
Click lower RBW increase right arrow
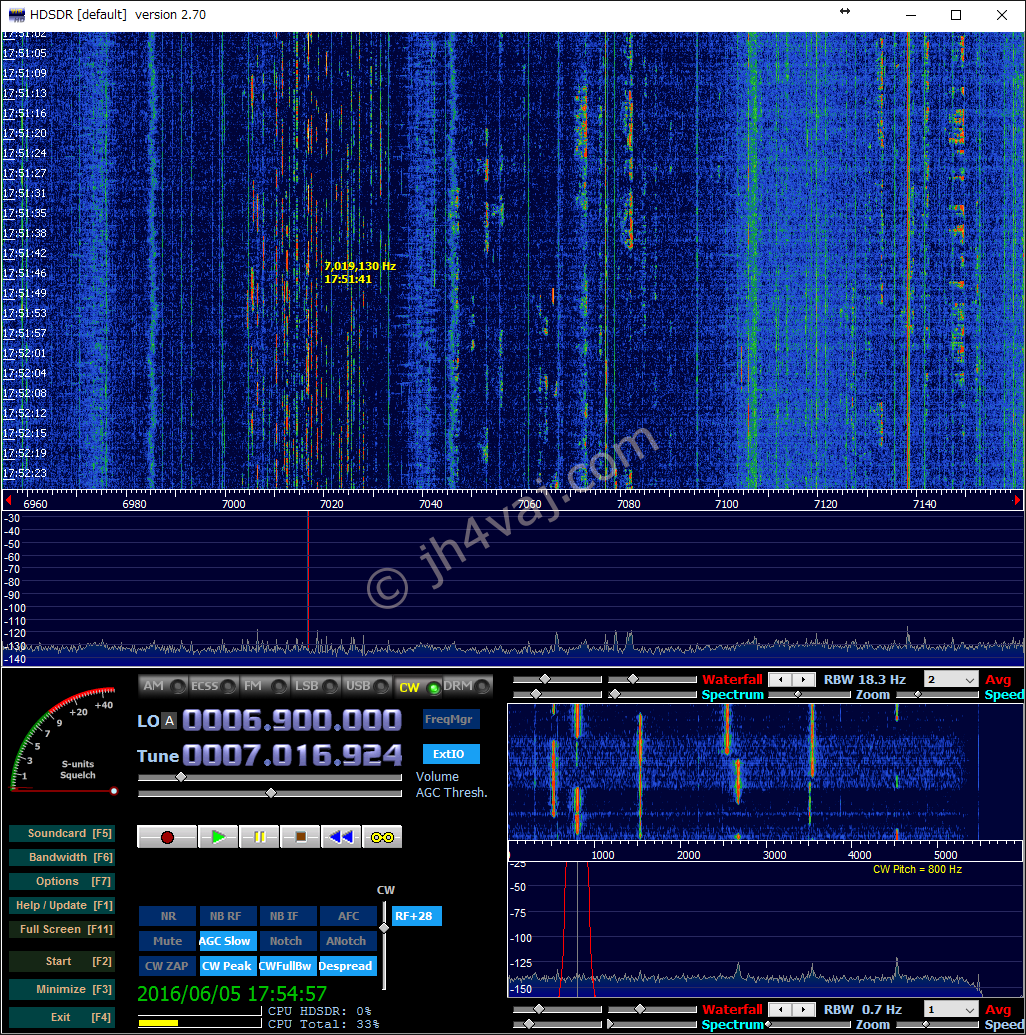click(804, 1010)
